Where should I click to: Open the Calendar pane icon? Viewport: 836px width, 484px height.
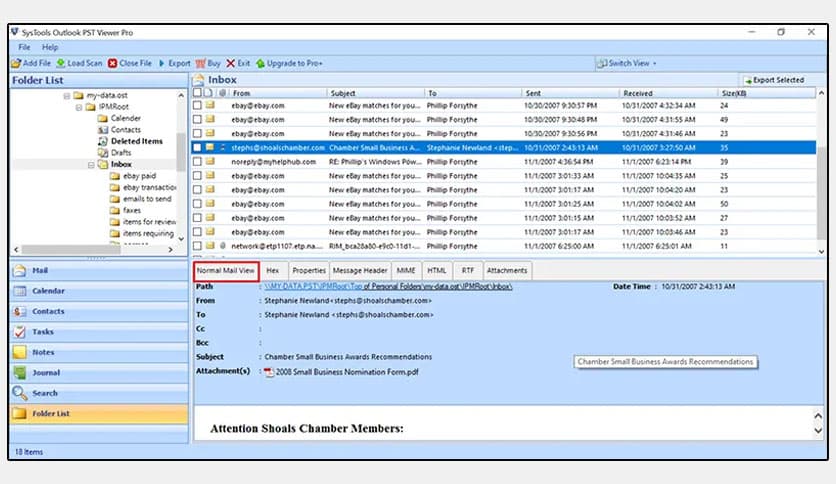tap(20, 291)
